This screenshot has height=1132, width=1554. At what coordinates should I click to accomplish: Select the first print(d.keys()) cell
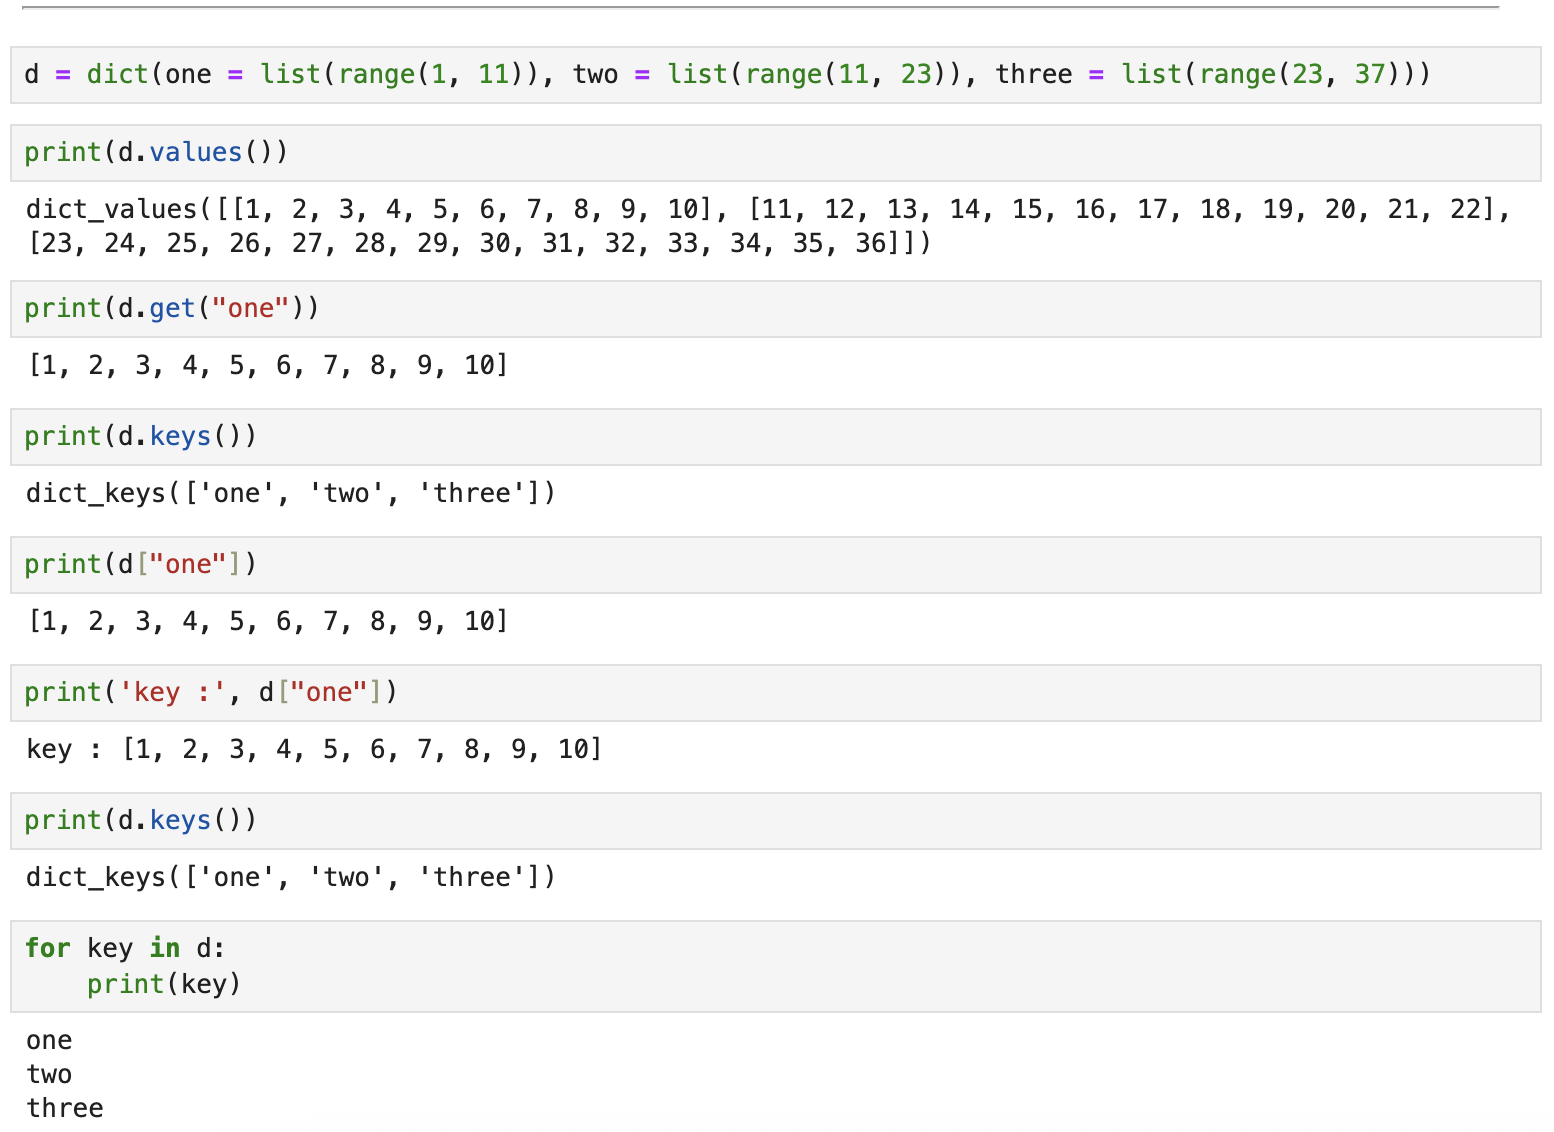(x=776, y=437)
